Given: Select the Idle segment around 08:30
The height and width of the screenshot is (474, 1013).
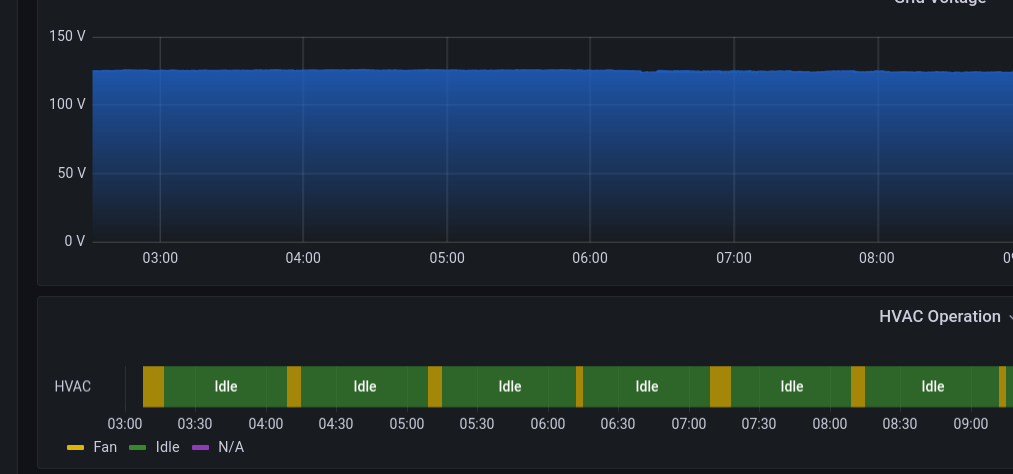Looking at the screenshot, I should pos(932,387).
